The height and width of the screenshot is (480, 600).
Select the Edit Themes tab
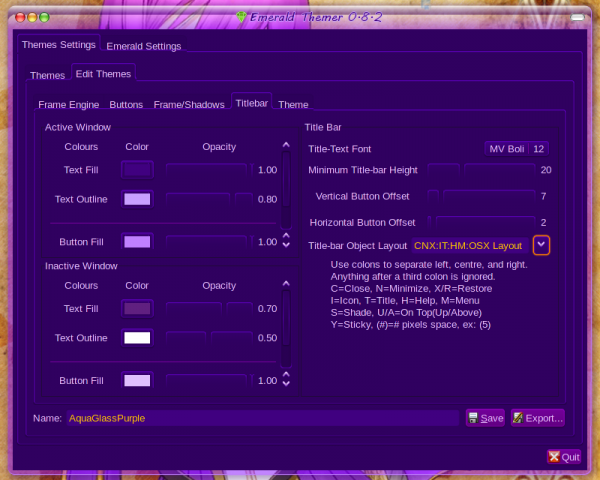tap(103, 74)
